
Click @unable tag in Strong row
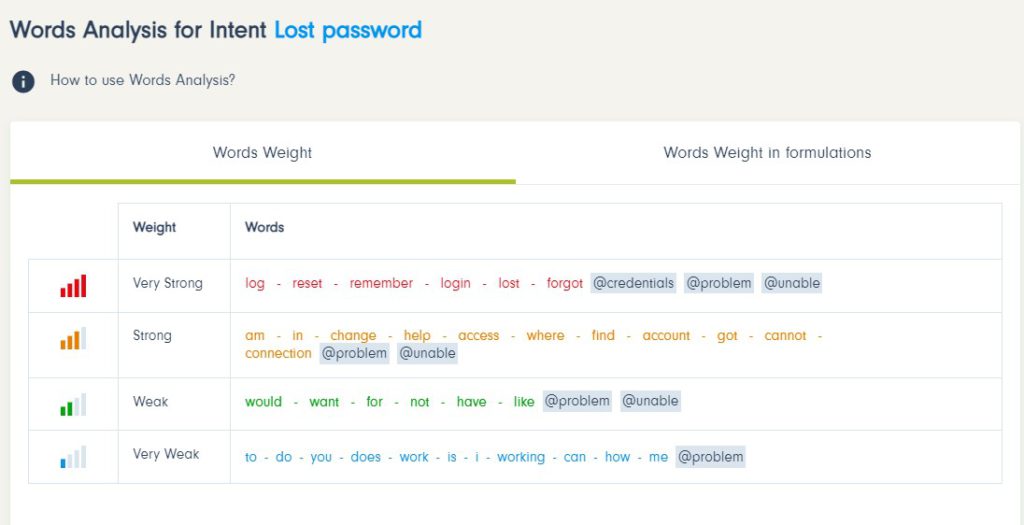point(427,353)
